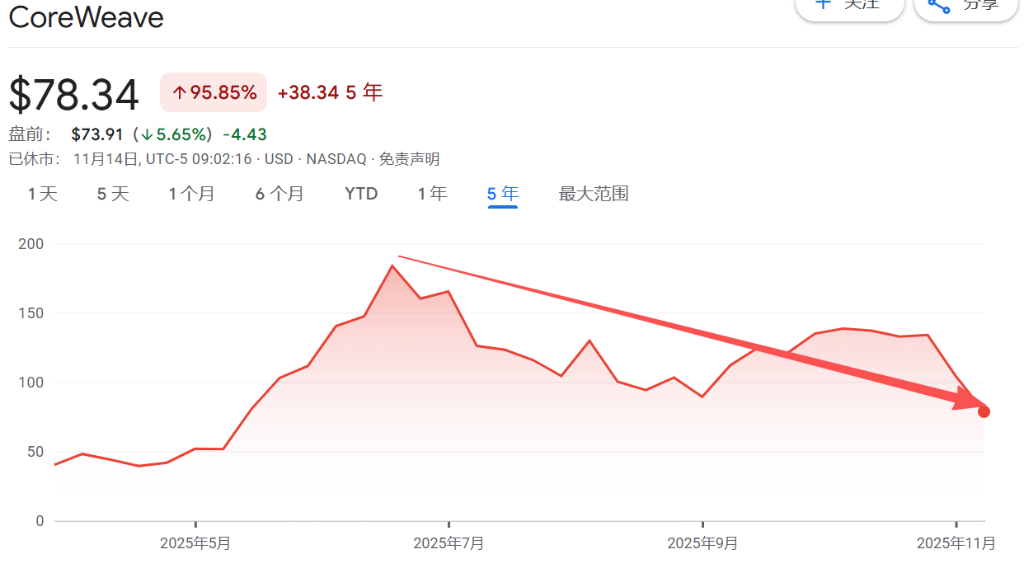Click the chart's highest peak point
The width and height of the screenshot is (1024, 568).
pyautogui.click(x=392, y=266)
